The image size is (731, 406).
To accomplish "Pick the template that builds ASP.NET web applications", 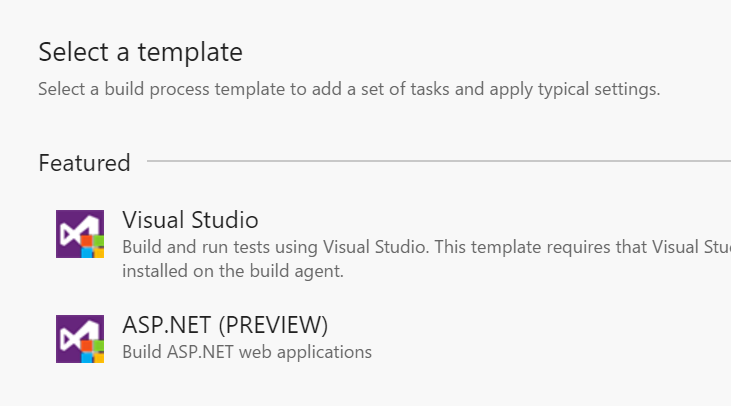I will (225, 325).
